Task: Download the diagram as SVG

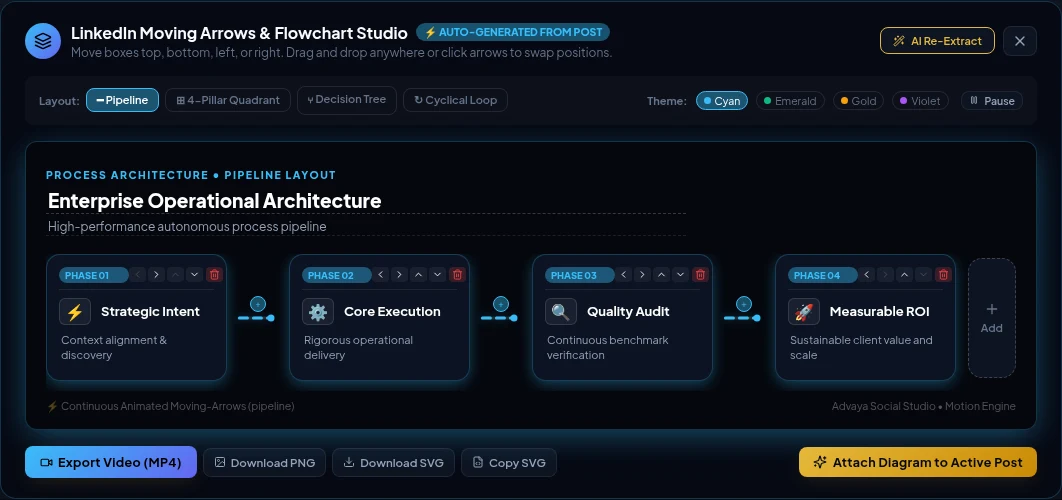Action: (394, 463)
